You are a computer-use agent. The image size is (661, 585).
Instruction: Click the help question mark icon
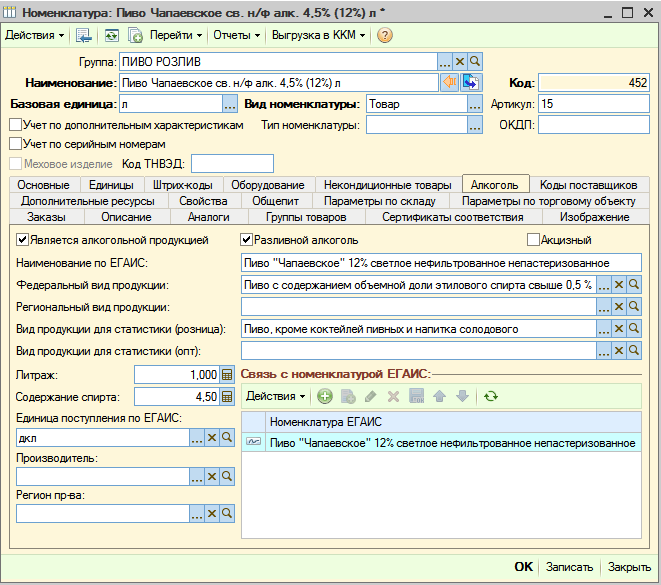click(x=384, y=35)
